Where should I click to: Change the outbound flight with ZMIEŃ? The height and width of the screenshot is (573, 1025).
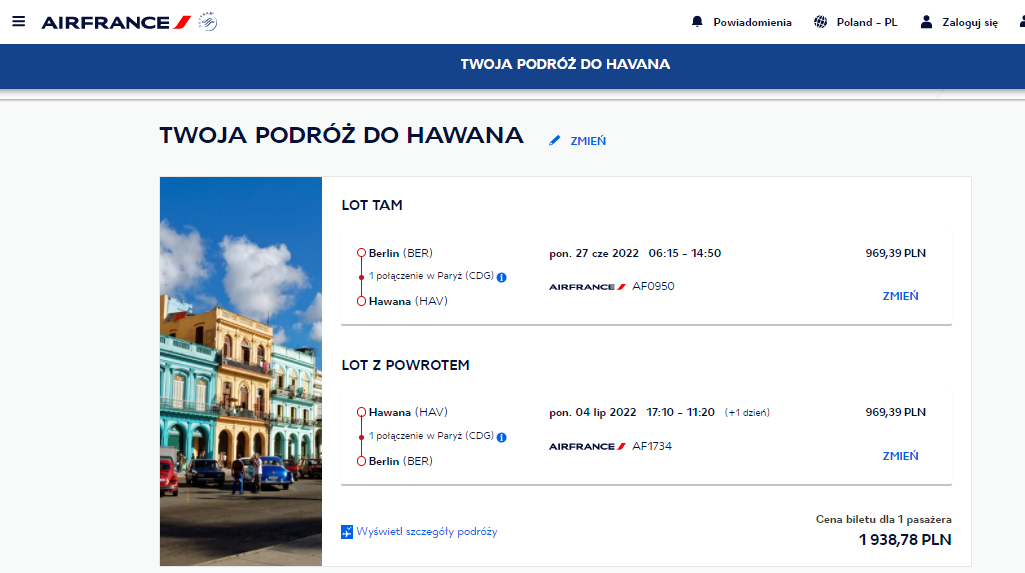point(900,296)
